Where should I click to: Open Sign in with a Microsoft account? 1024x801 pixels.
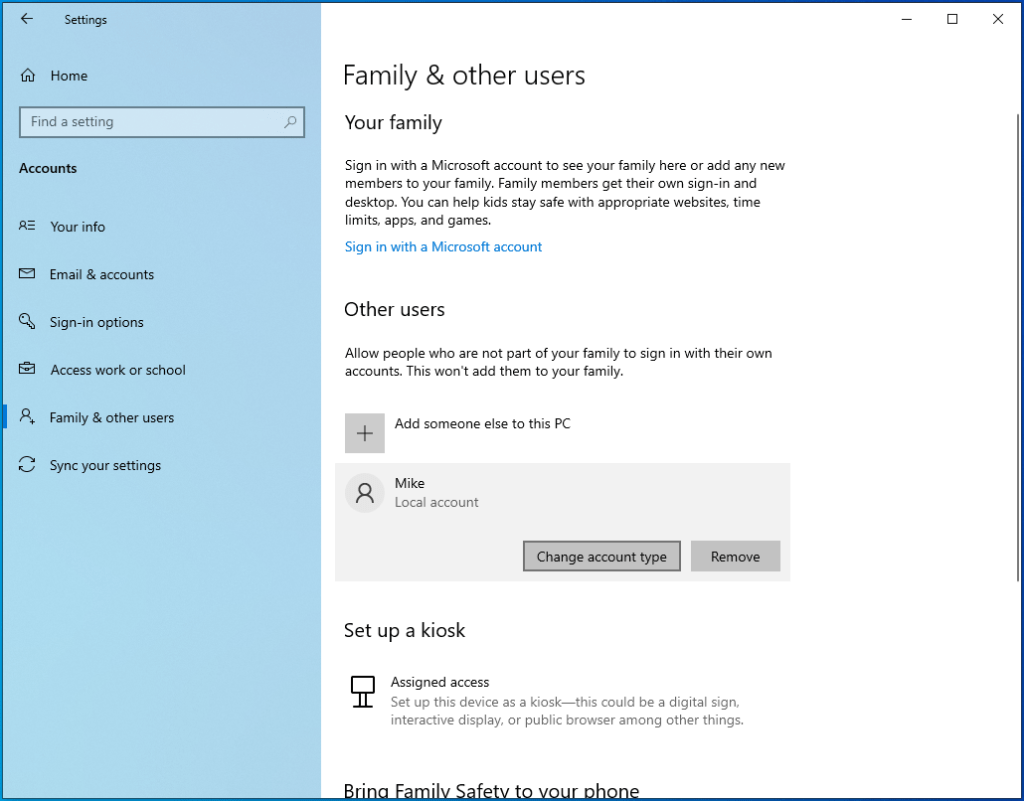point(443,246)
